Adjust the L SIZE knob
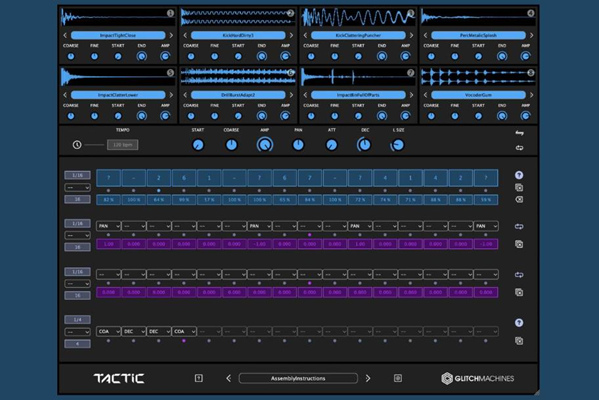 [398, 145]
